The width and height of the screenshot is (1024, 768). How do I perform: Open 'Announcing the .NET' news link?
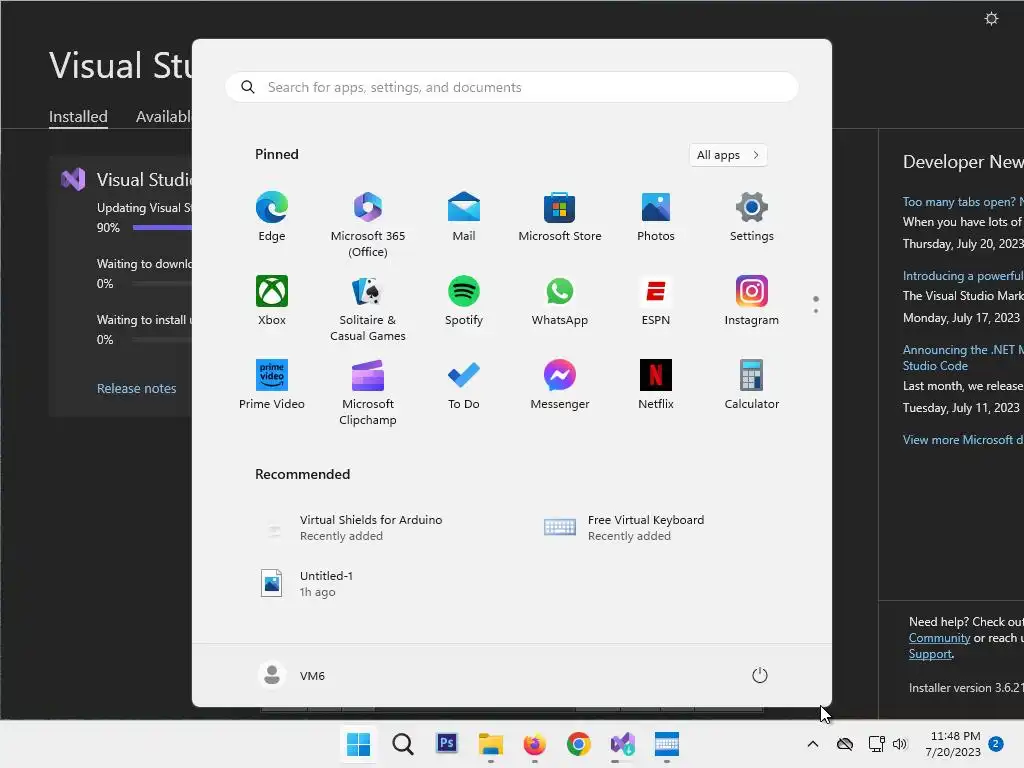click(x=963, y=358)
